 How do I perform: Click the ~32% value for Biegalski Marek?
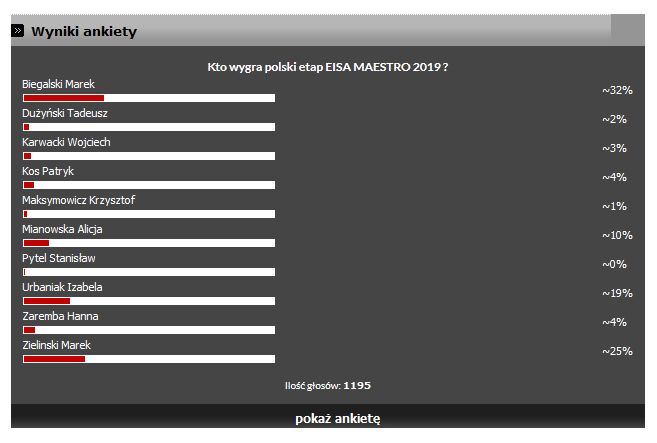(617, 90)
